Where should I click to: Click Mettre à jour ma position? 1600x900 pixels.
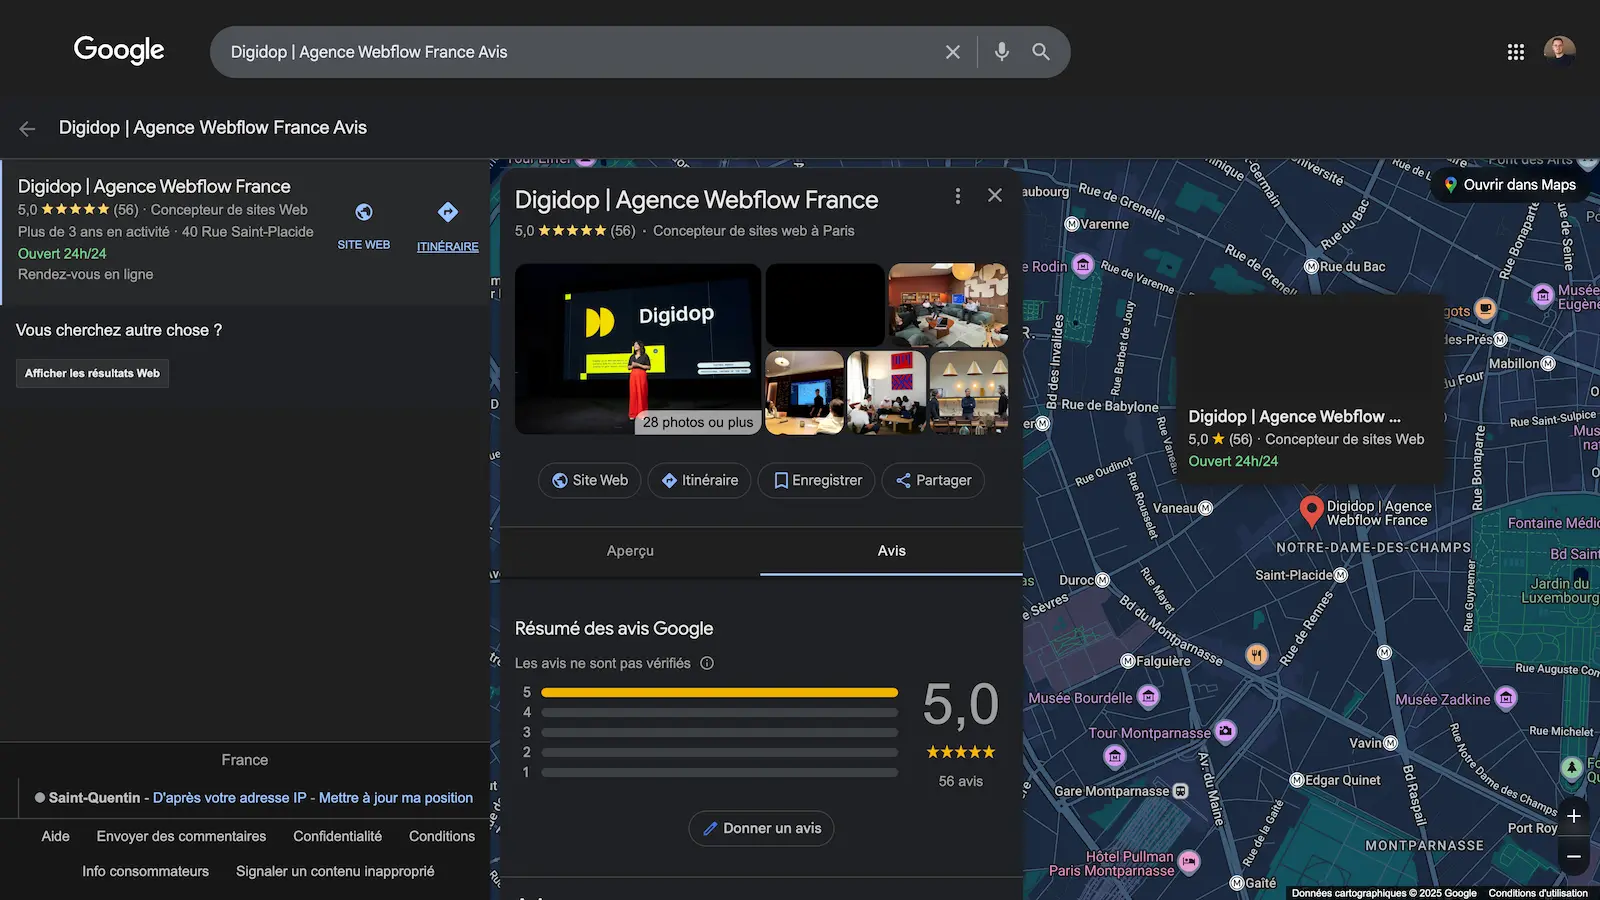click(396, 798)
